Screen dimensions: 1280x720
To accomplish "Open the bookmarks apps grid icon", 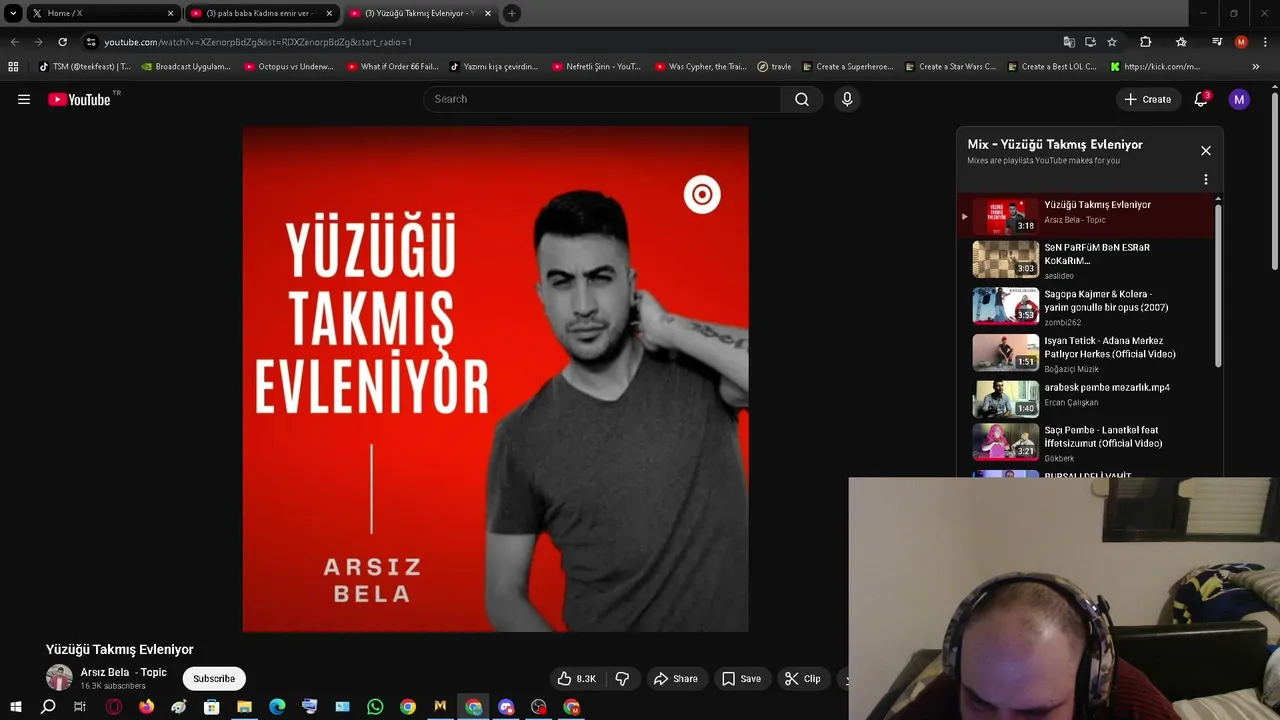I will [x=13, y=67].
